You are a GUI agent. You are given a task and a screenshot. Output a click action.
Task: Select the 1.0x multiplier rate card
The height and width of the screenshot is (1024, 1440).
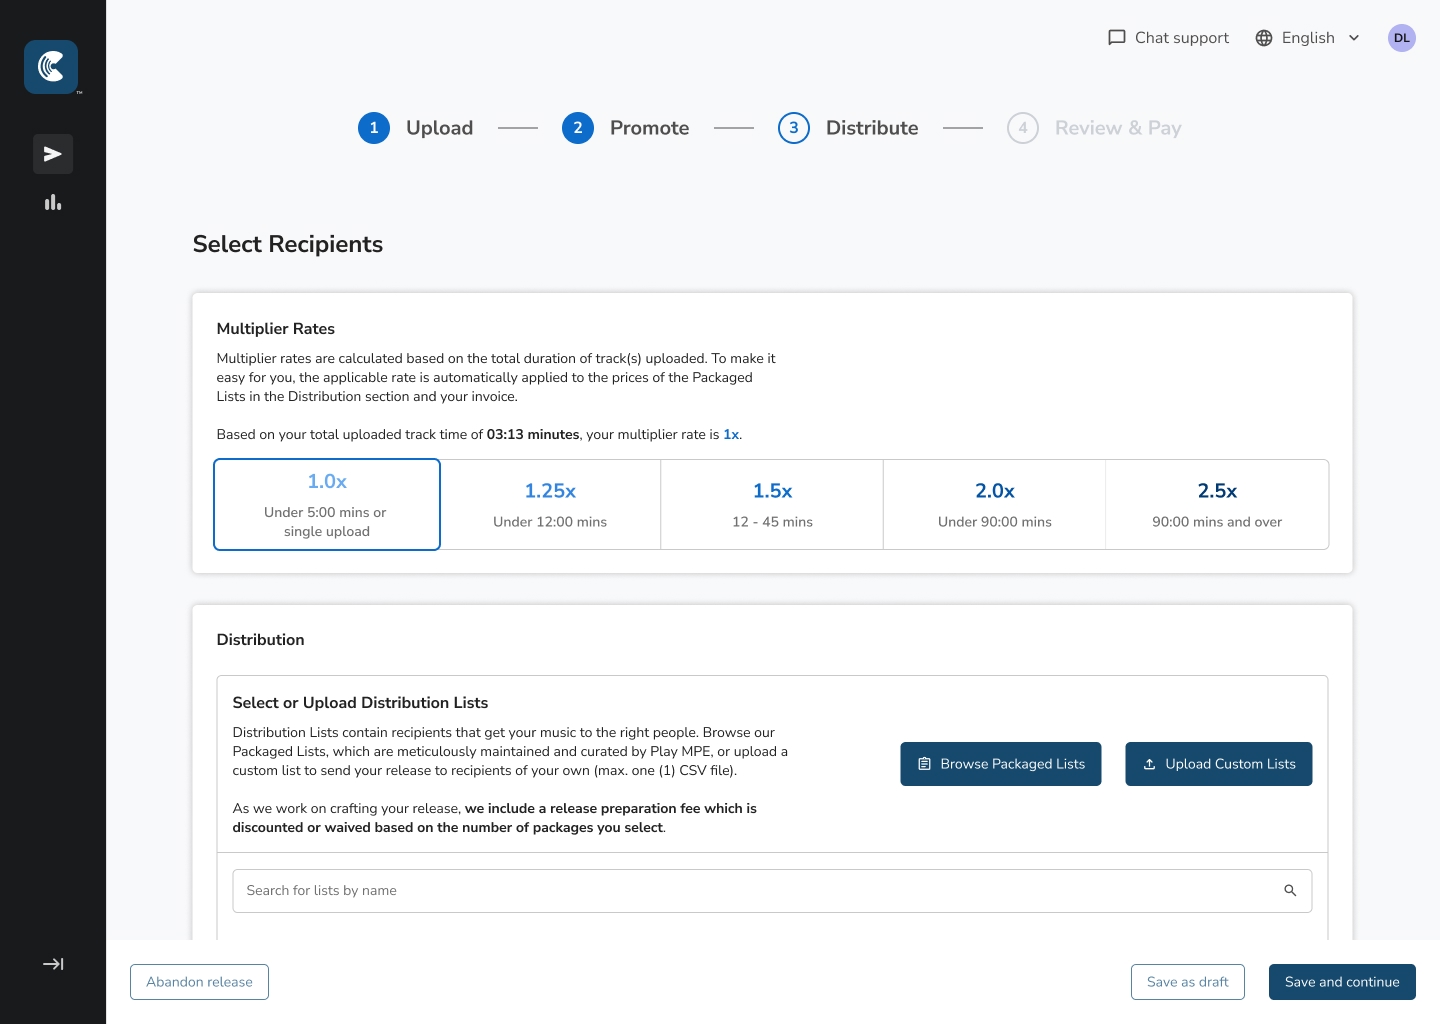(x=327, y=505)
